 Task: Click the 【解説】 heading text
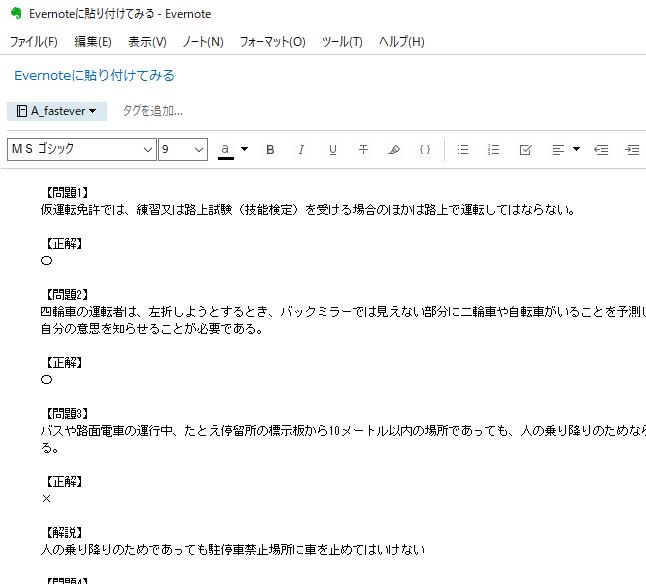pos(64,533)
